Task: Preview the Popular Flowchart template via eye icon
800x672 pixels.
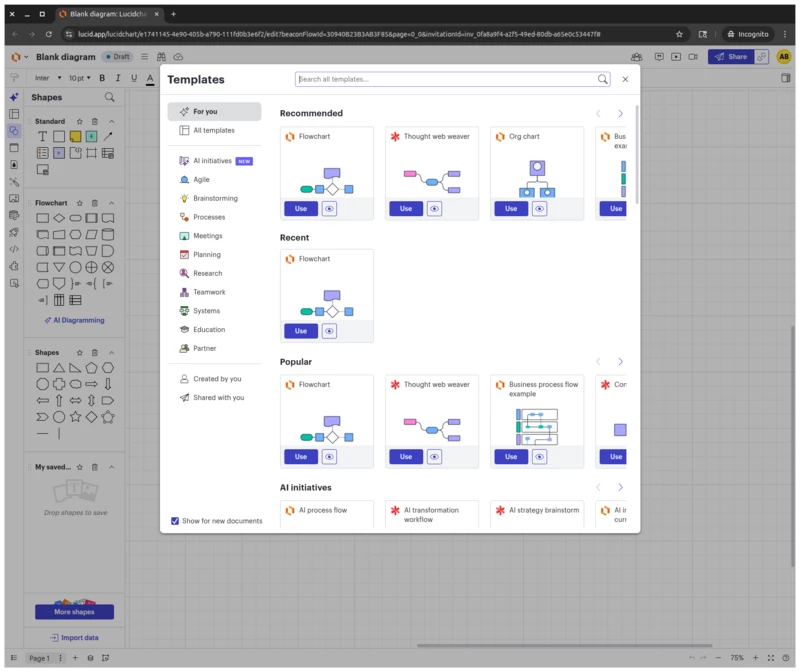Action: [x=329, y=457]
